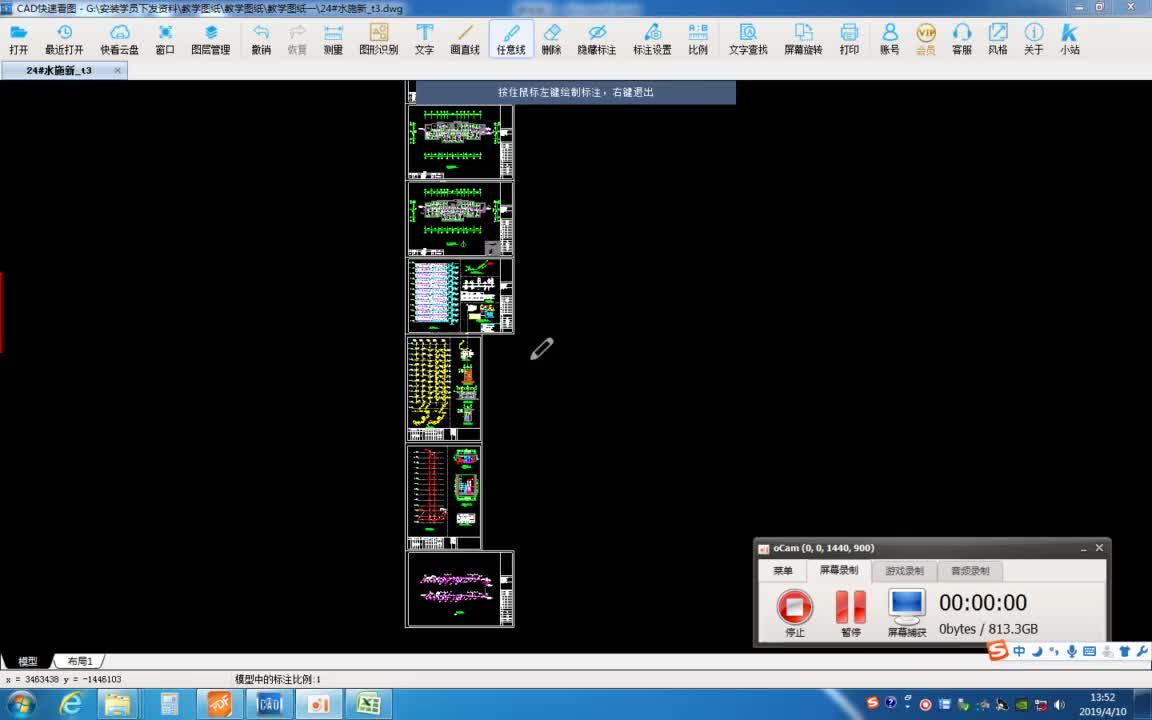Viewport: 1152px width, 720px height.
Task: Toggle Sogou 中 input language indicator
Action: pyautogui.click(x=1019, y=651)
